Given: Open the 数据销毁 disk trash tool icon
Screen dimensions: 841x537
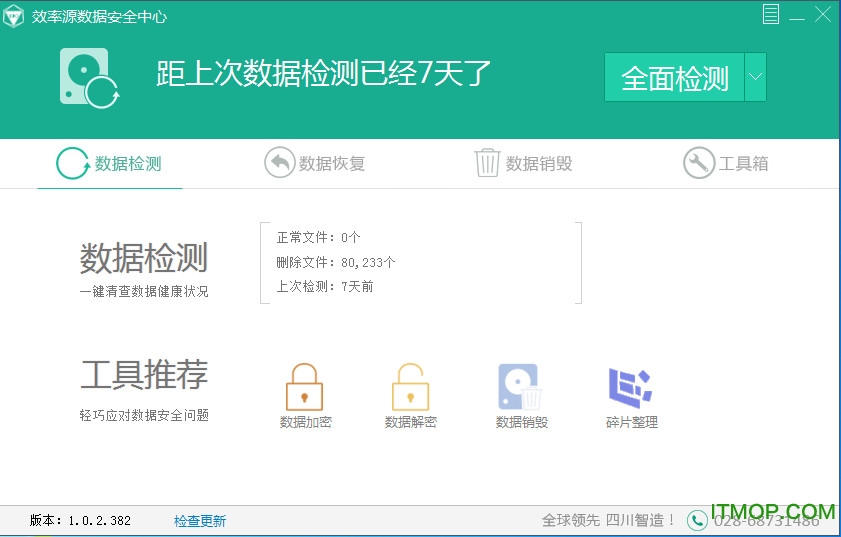Looking at the screenshot, I should point(520,387).
